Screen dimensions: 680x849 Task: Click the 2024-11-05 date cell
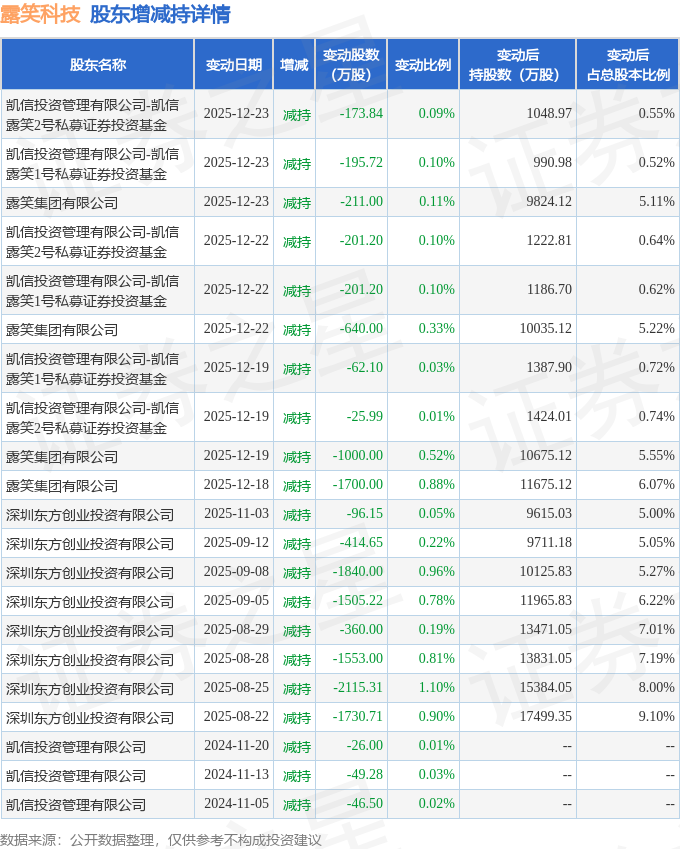[x=236, y=803]
